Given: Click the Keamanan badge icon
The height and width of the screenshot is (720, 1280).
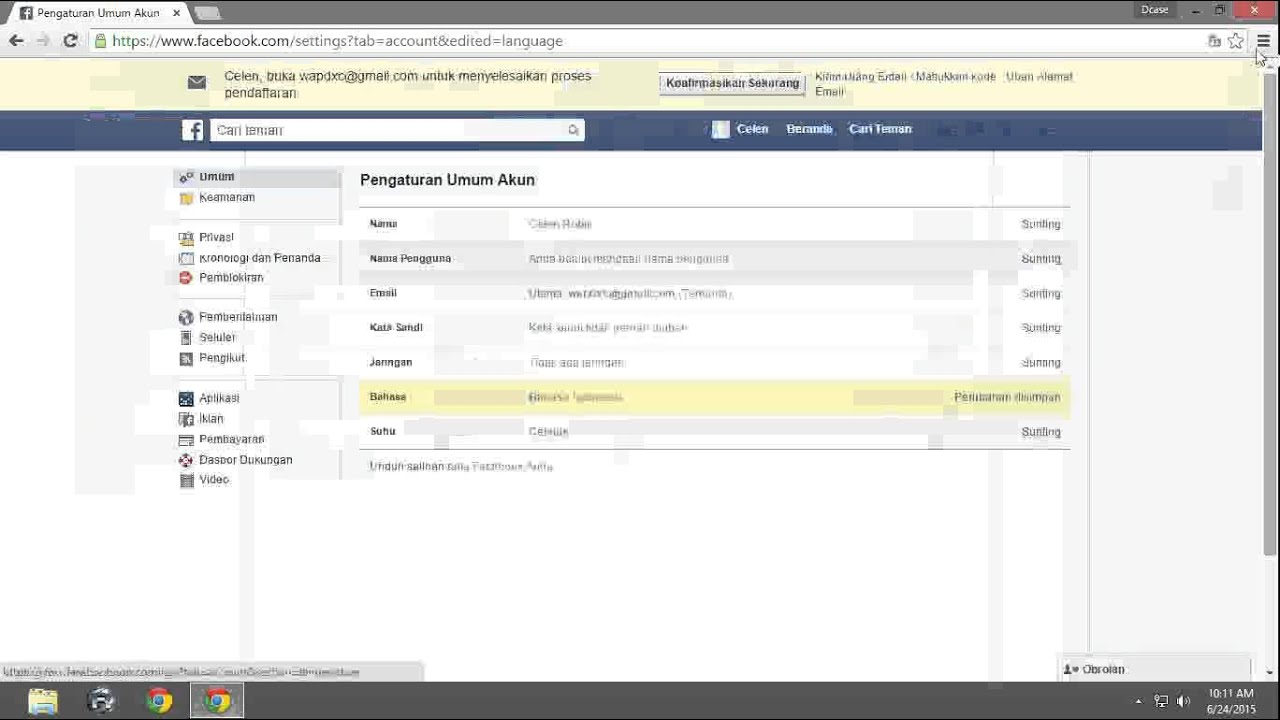Looking at the screenshot, I should [x=186, y=198].
